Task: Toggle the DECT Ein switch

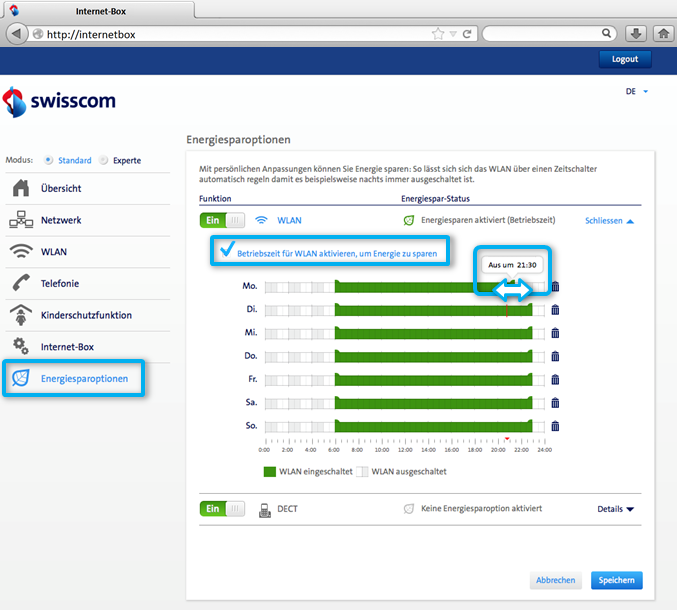Action: 222,509
